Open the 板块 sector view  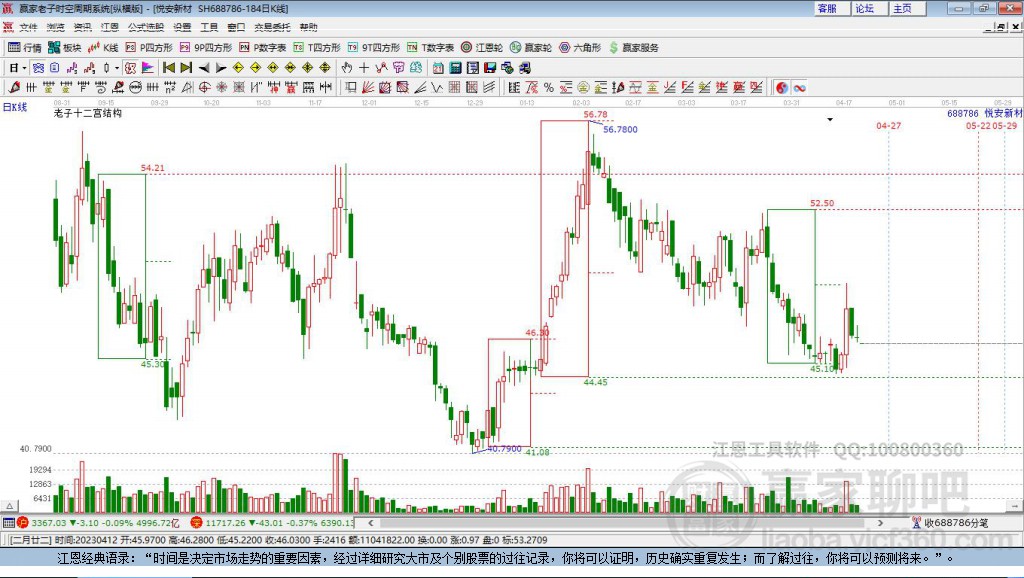point(64,48)
